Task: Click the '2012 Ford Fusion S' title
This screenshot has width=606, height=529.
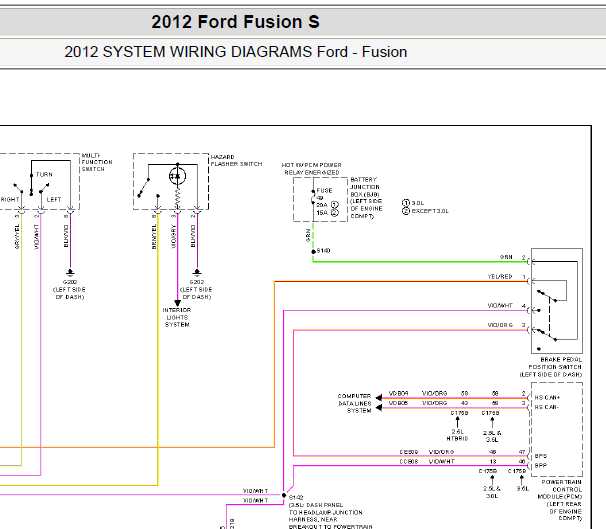Action: click(x=235, y=22)
